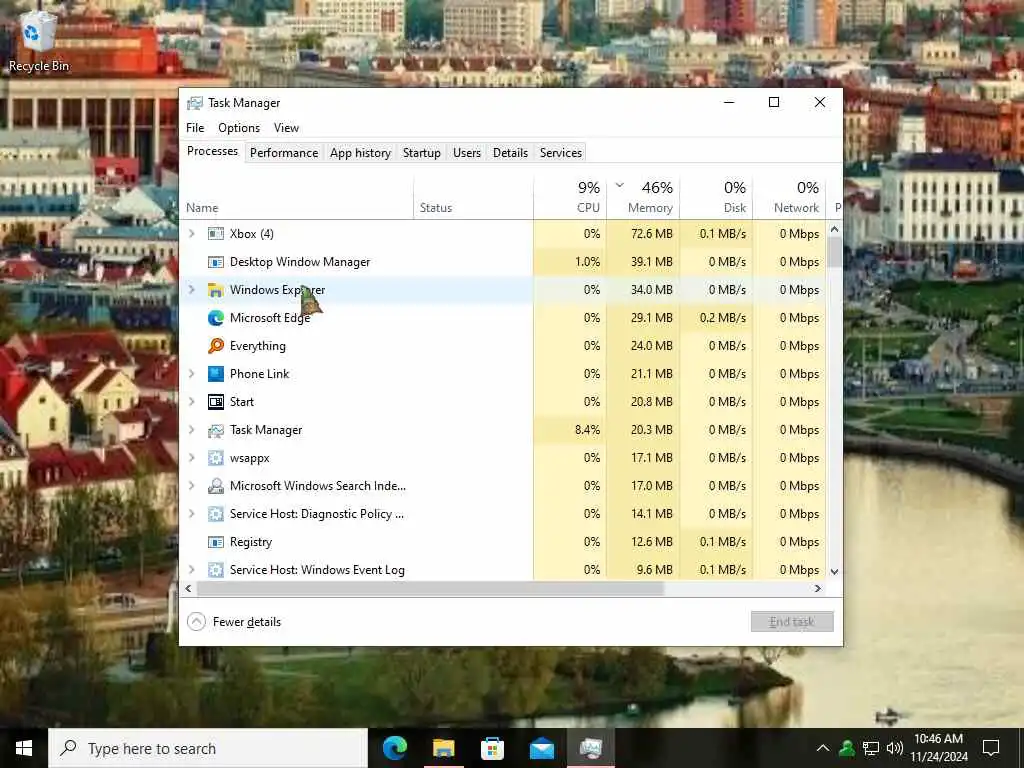
Task: Open the Recycle Bin desktop icon
Action: pyautogui.click(x=39, y=40)
